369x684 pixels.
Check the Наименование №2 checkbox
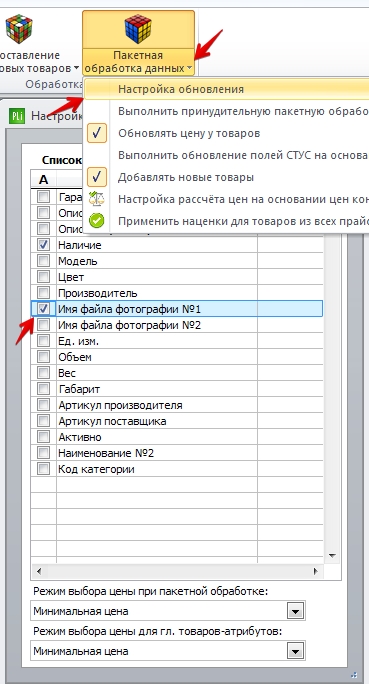pos(43,453)
